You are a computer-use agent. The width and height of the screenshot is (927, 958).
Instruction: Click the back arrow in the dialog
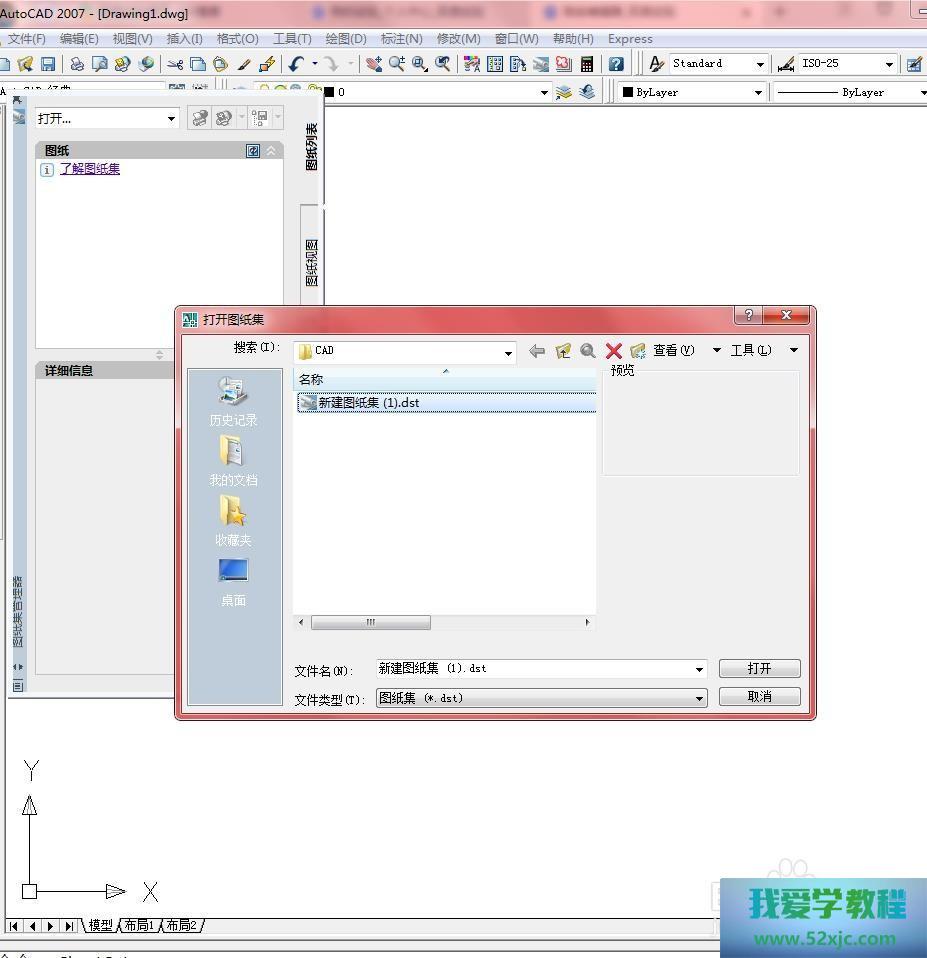click(537, 351)
